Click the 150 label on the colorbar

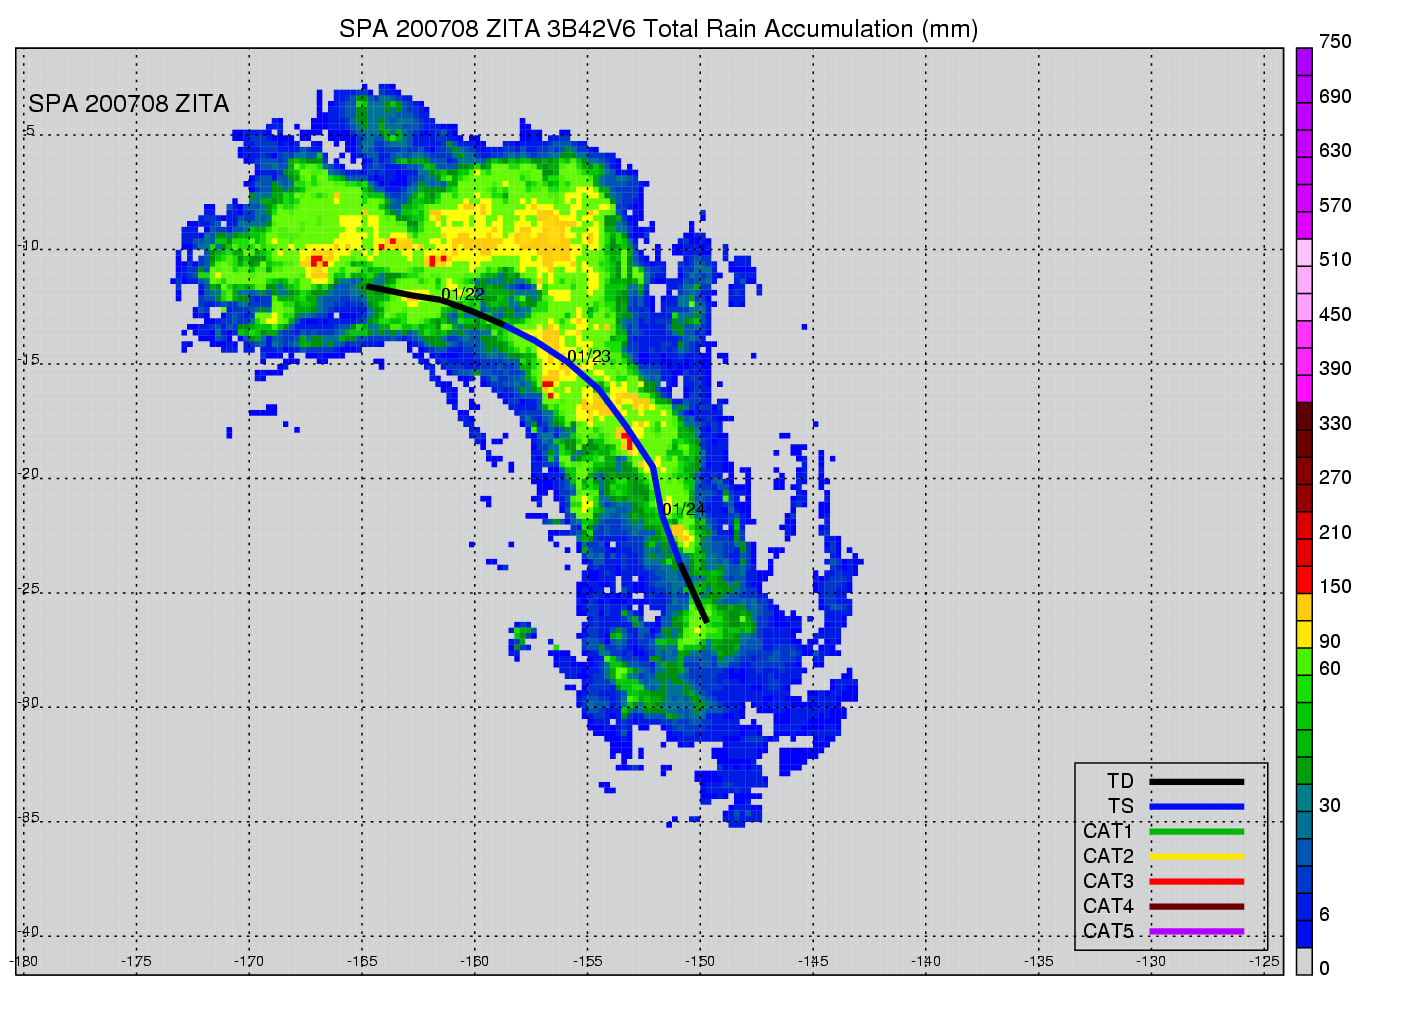click(1334, 587)
